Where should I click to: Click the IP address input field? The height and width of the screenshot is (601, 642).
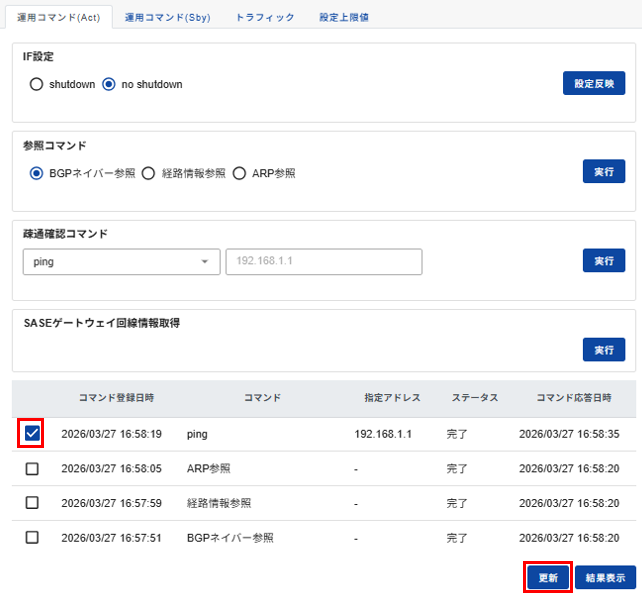(x=324, y=261)
